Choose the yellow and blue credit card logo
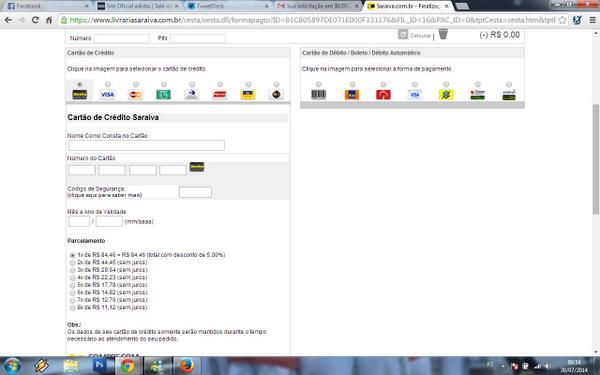 point(248,94)
